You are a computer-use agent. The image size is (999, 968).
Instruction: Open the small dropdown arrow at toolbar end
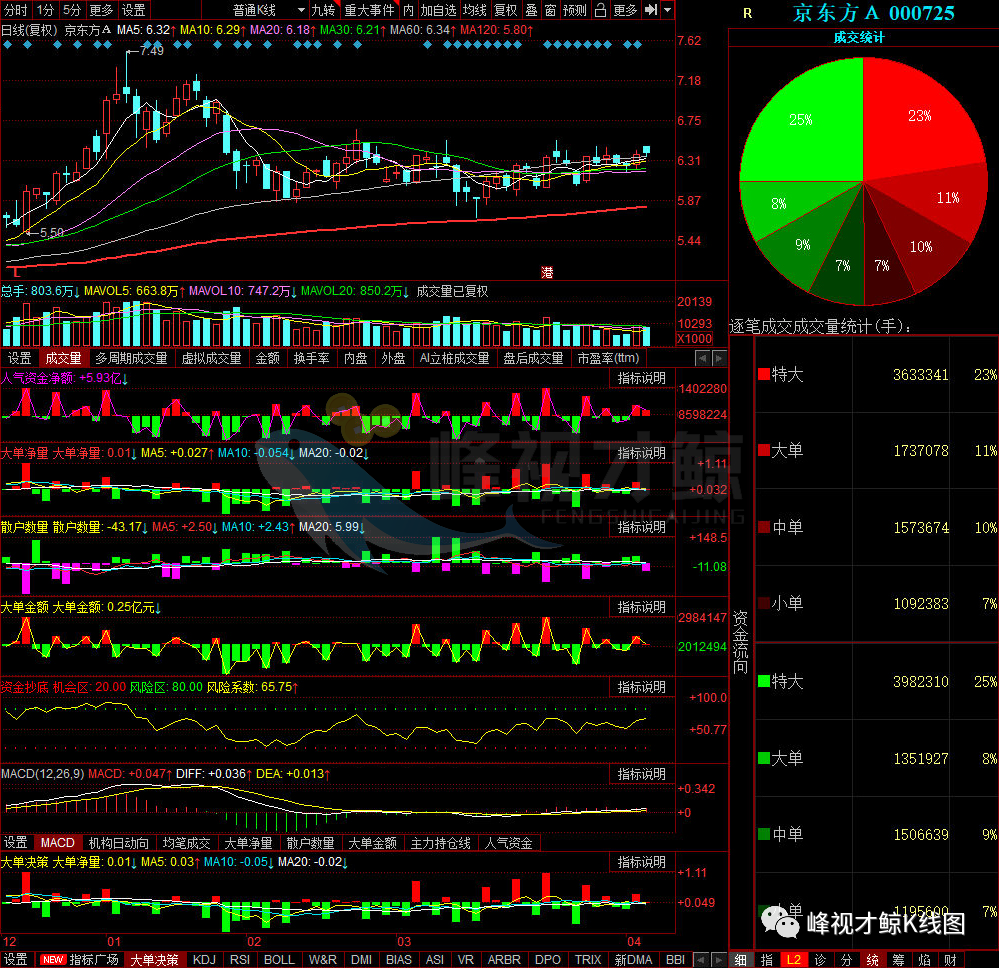click(x=667, y=10)
